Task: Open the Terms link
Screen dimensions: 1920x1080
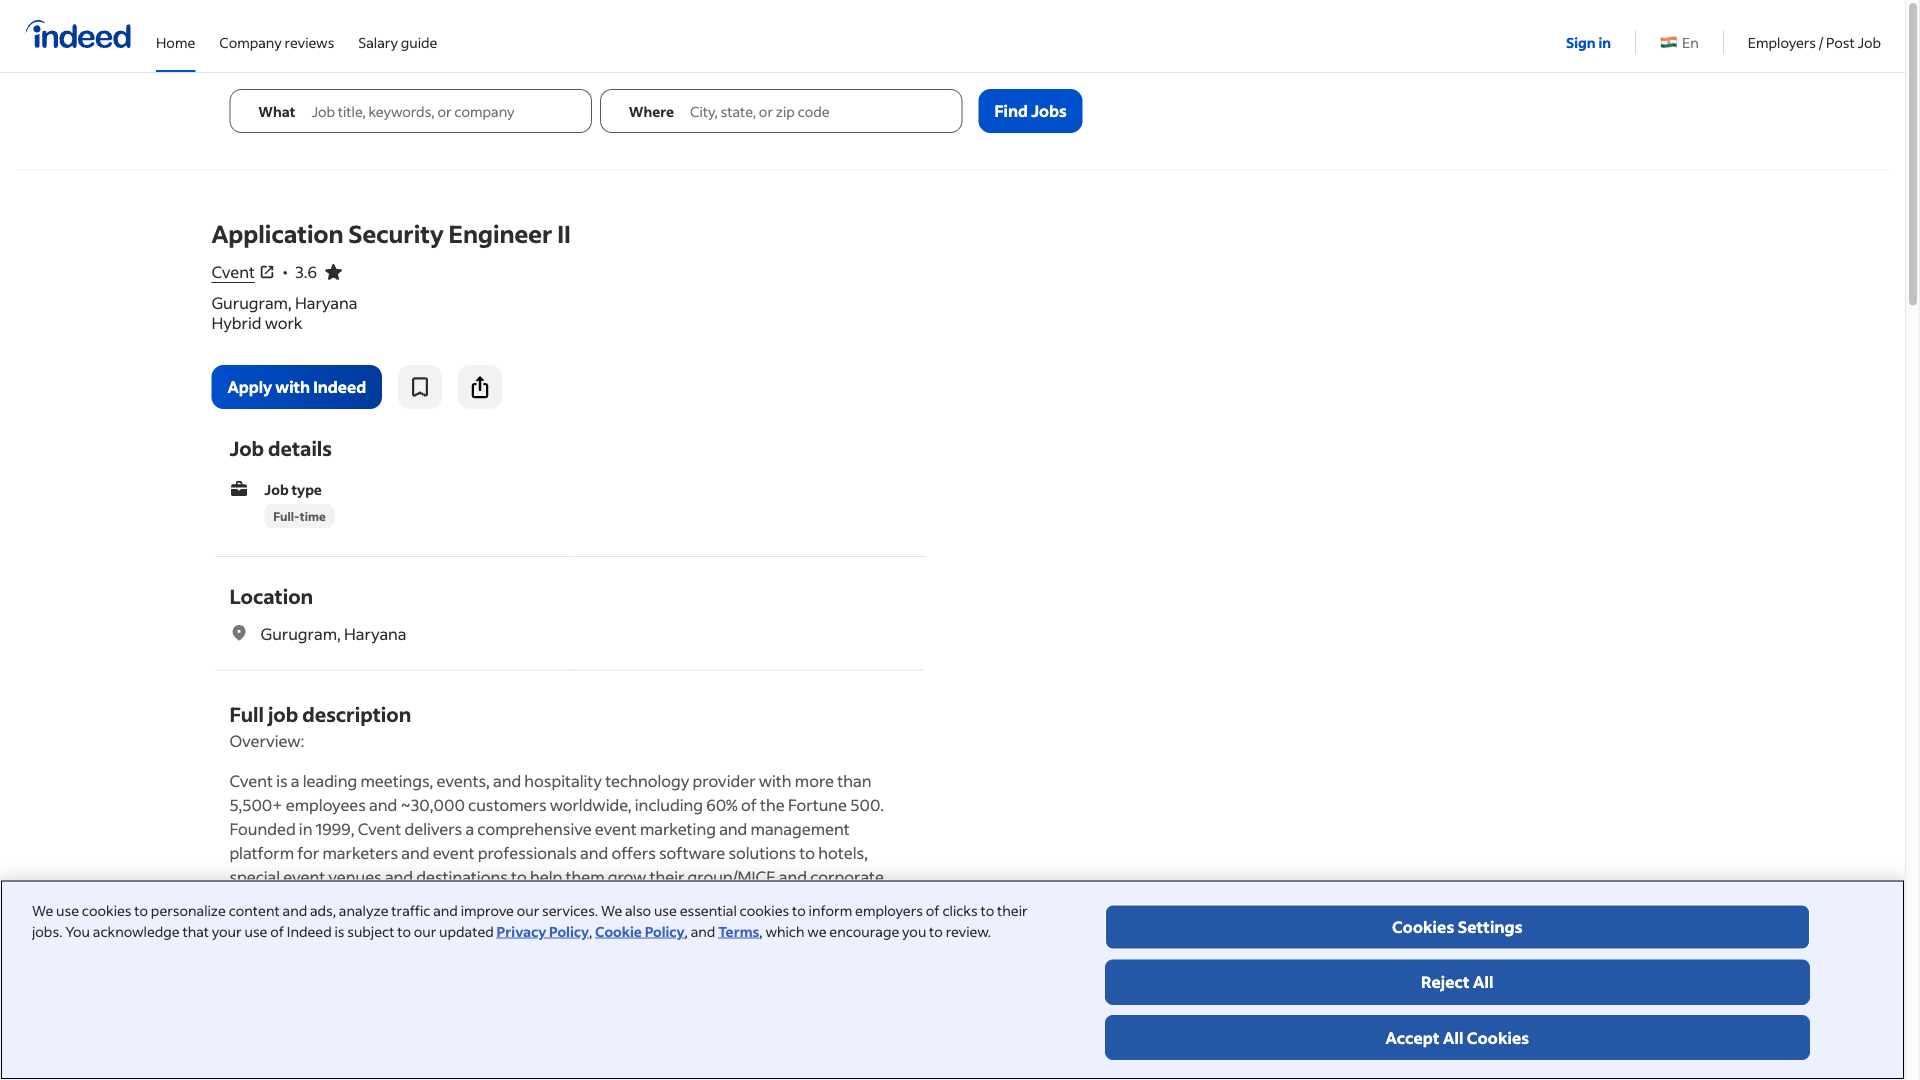Action: tap(739, 932)
